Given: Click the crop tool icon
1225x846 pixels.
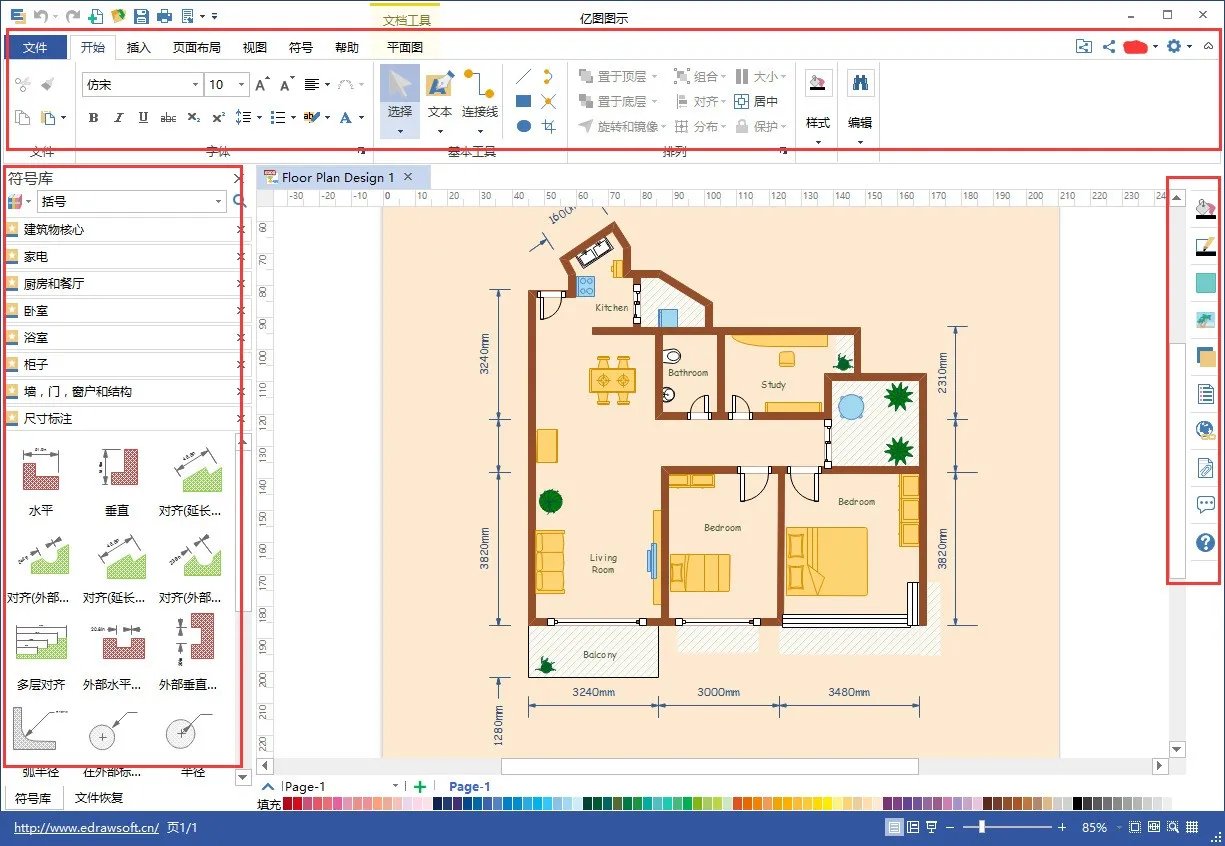Looking at the screenshot, I should click(548, 126).
